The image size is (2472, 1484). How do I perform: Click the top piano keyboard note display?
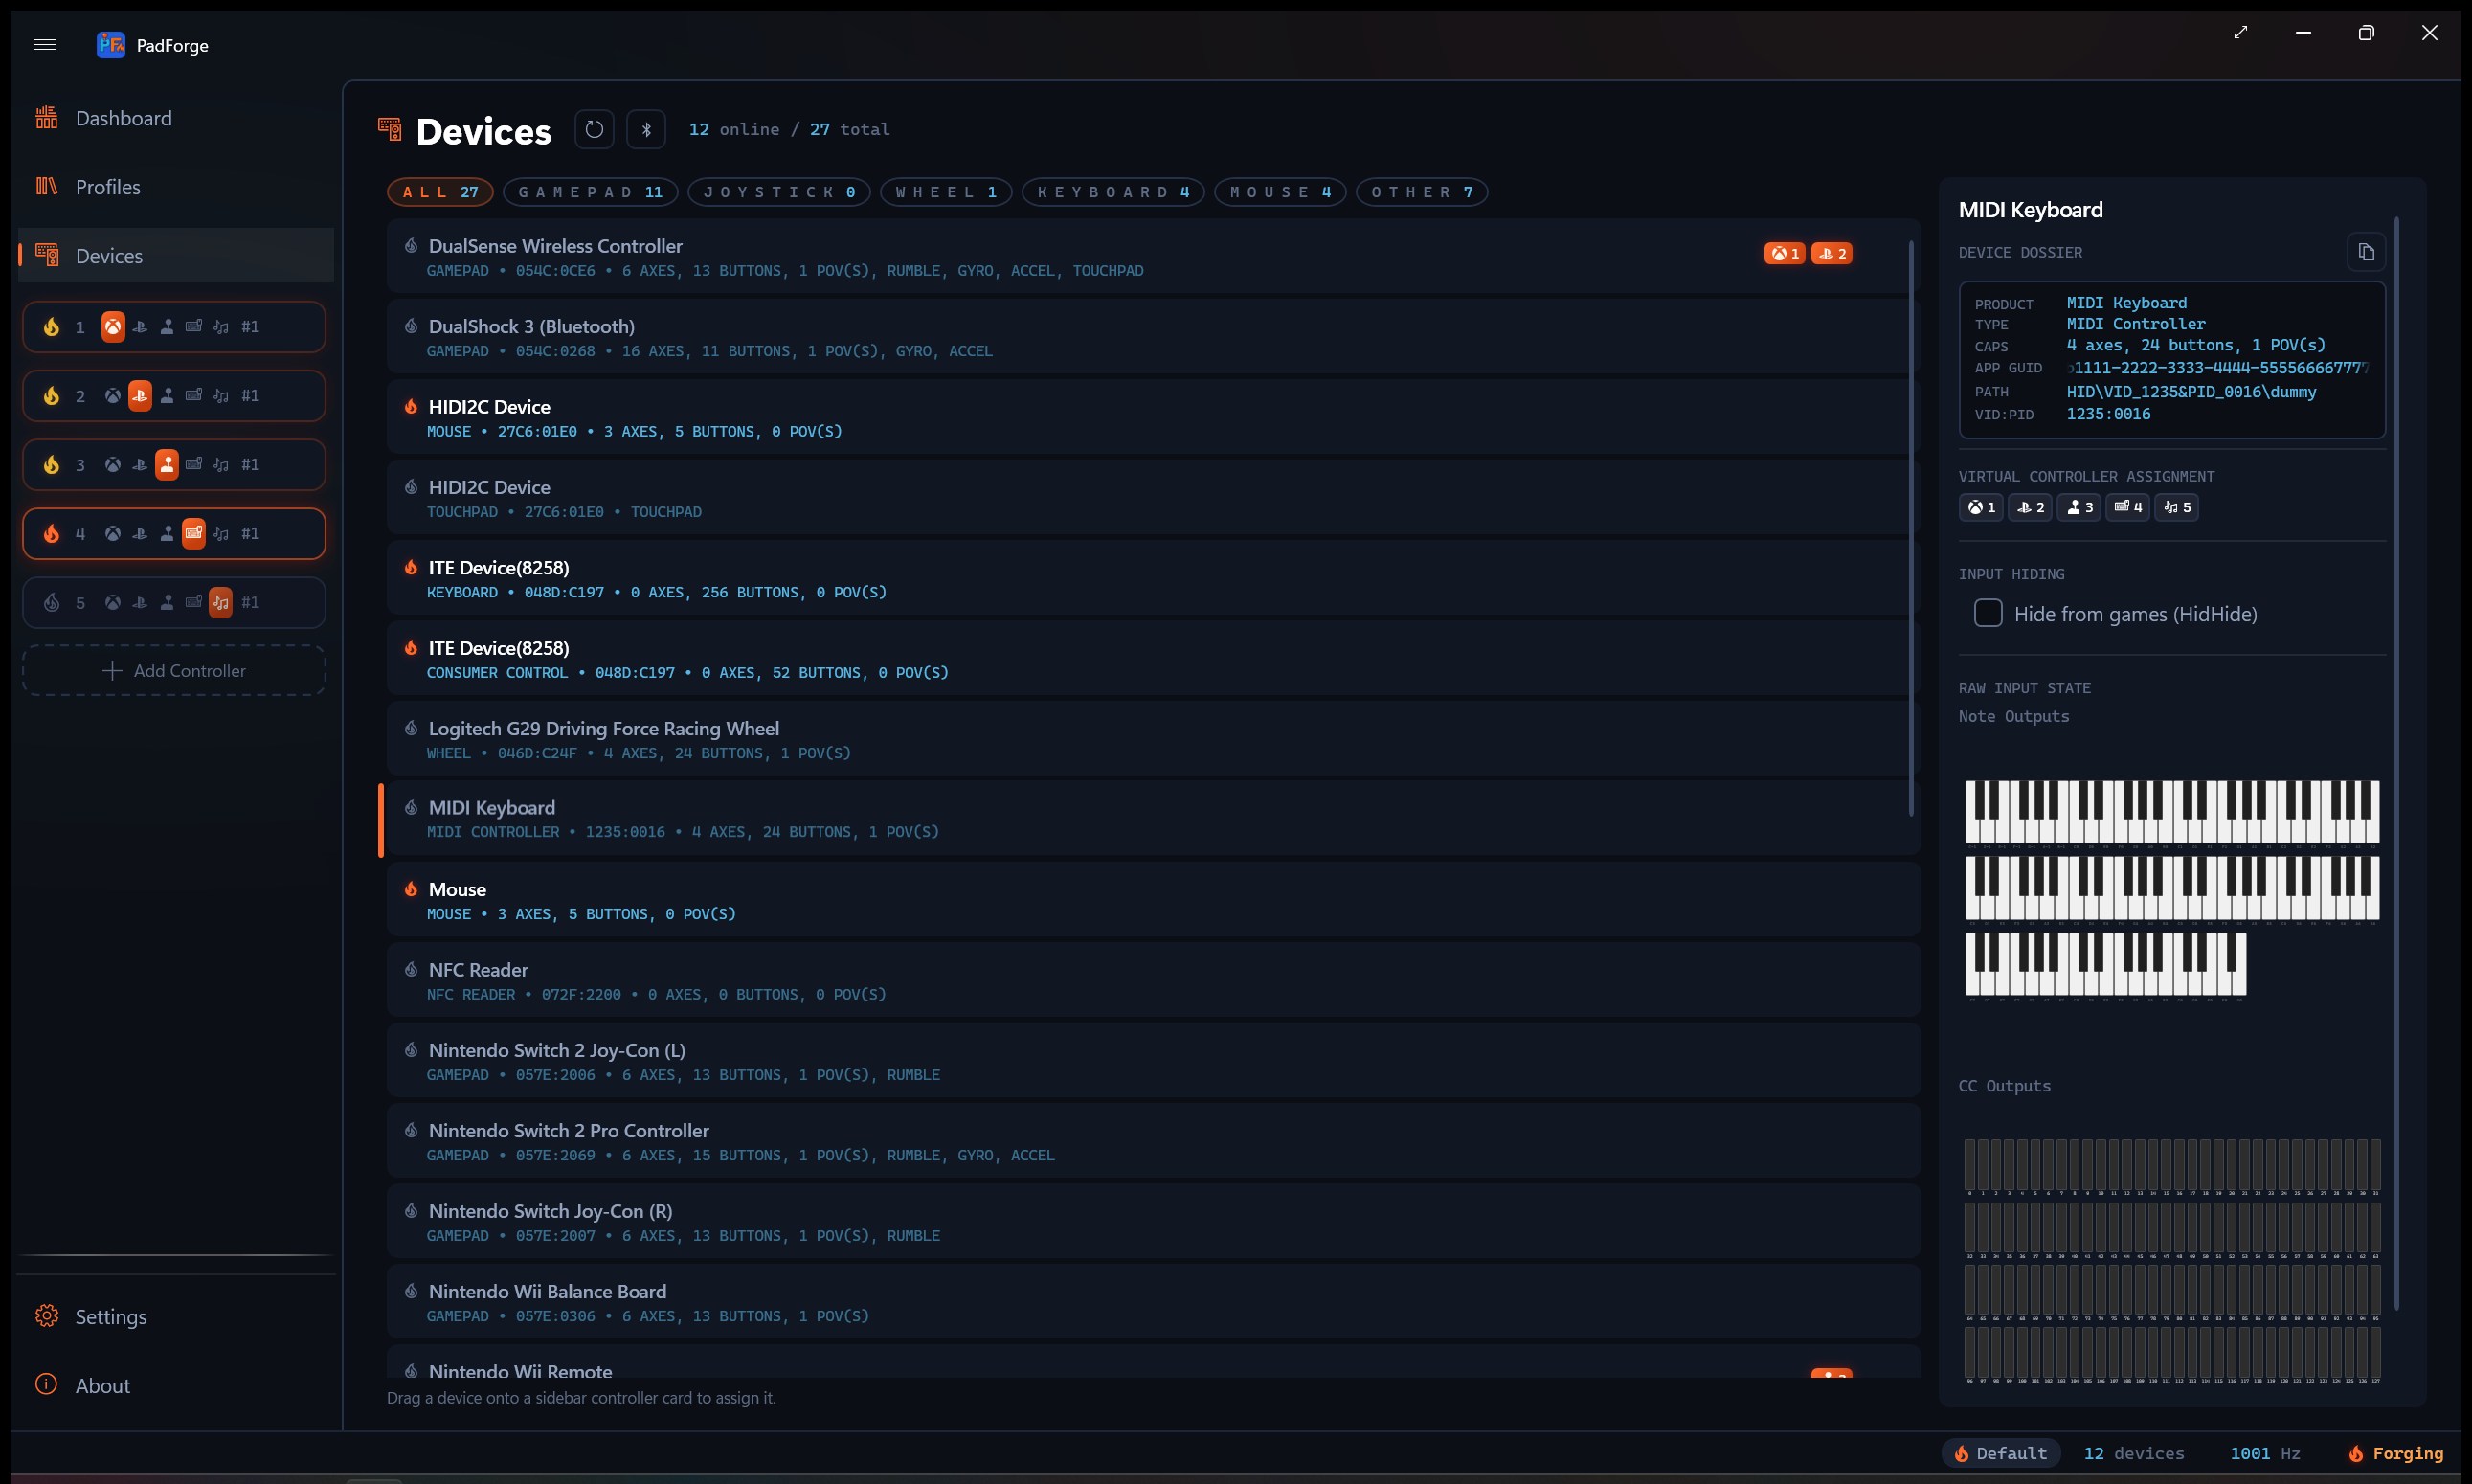(2172, 812)
